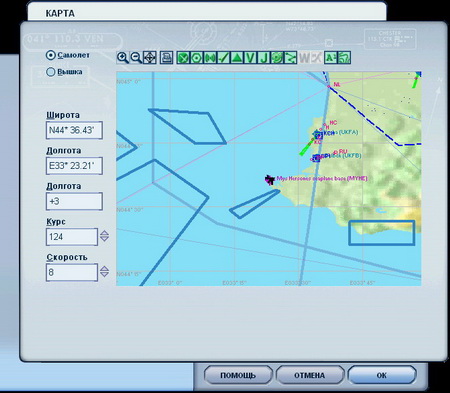The image size is (450, 393).
Task: Increase Скорость value with up arrow
Action: [x=104, y=268]
